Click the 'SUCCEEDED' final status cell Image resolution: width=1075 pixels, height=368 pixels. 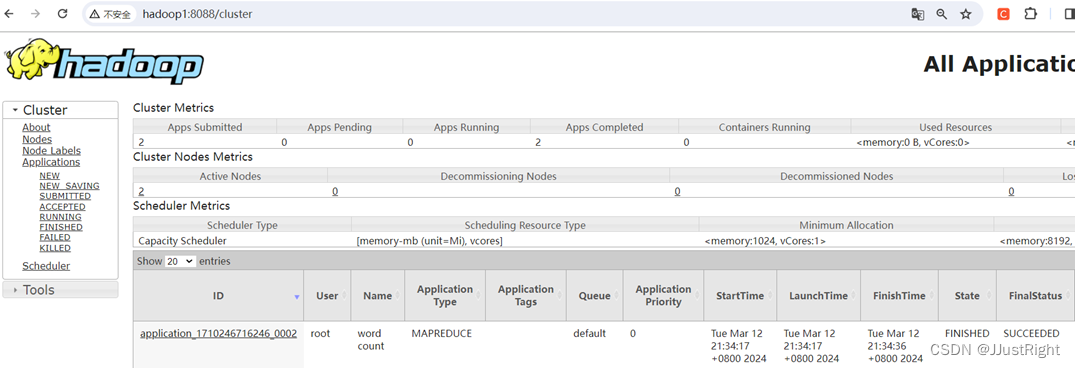pos(1031,334)
